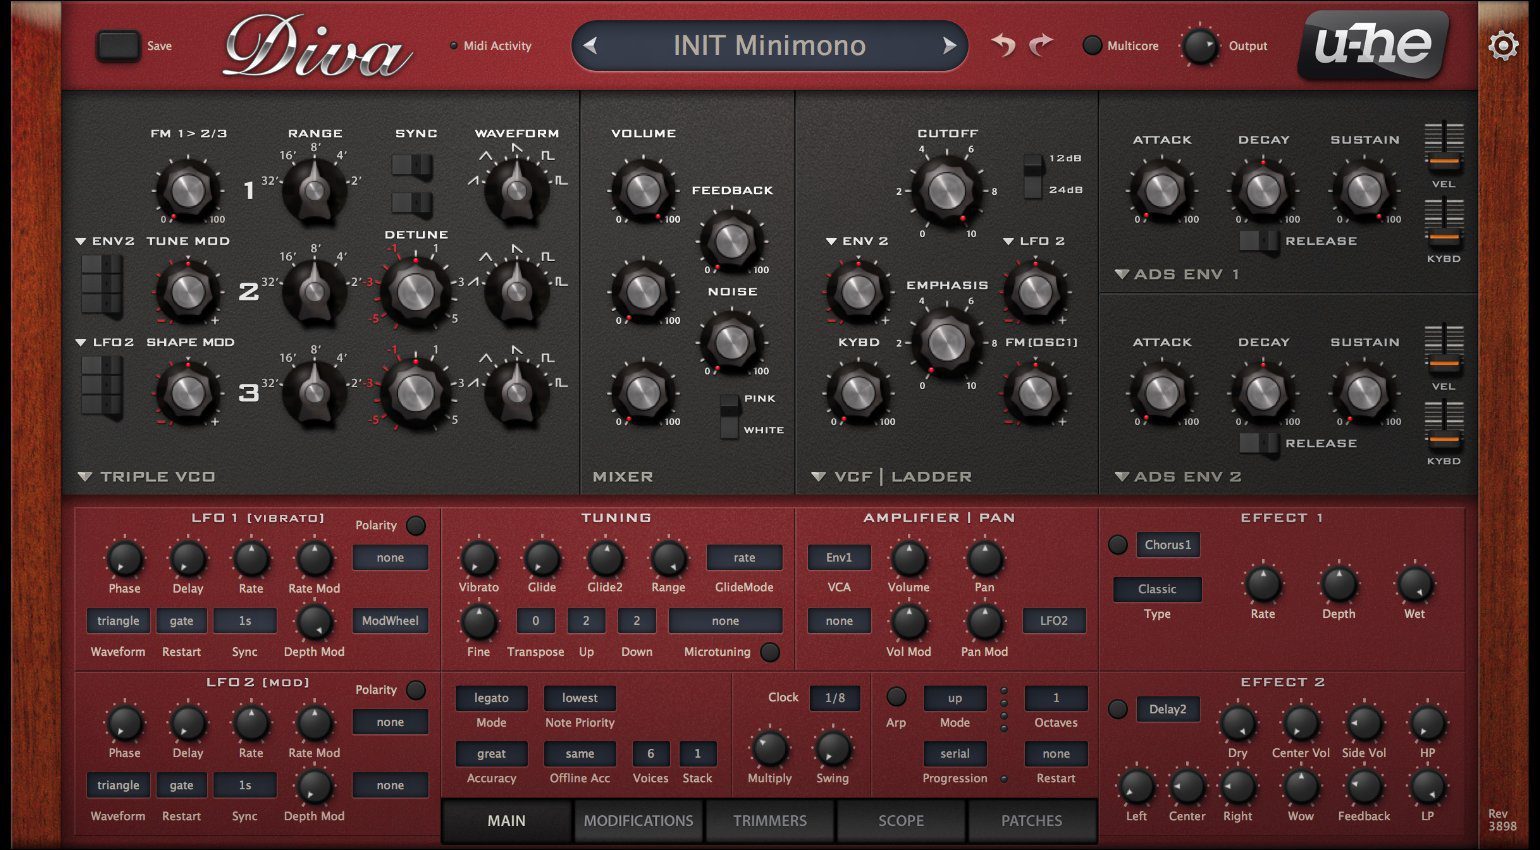Click the lowest Note Priority selector
This screenshot has width=1540, height=850.
pyautogui.click(x=580, y=698)
